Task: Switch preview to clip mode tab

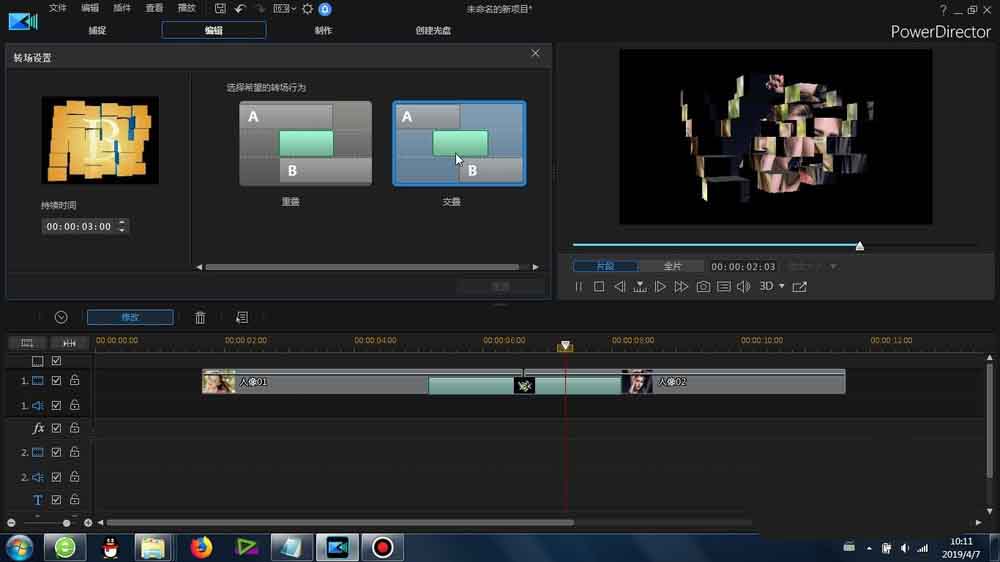Action: pos(605,266)
